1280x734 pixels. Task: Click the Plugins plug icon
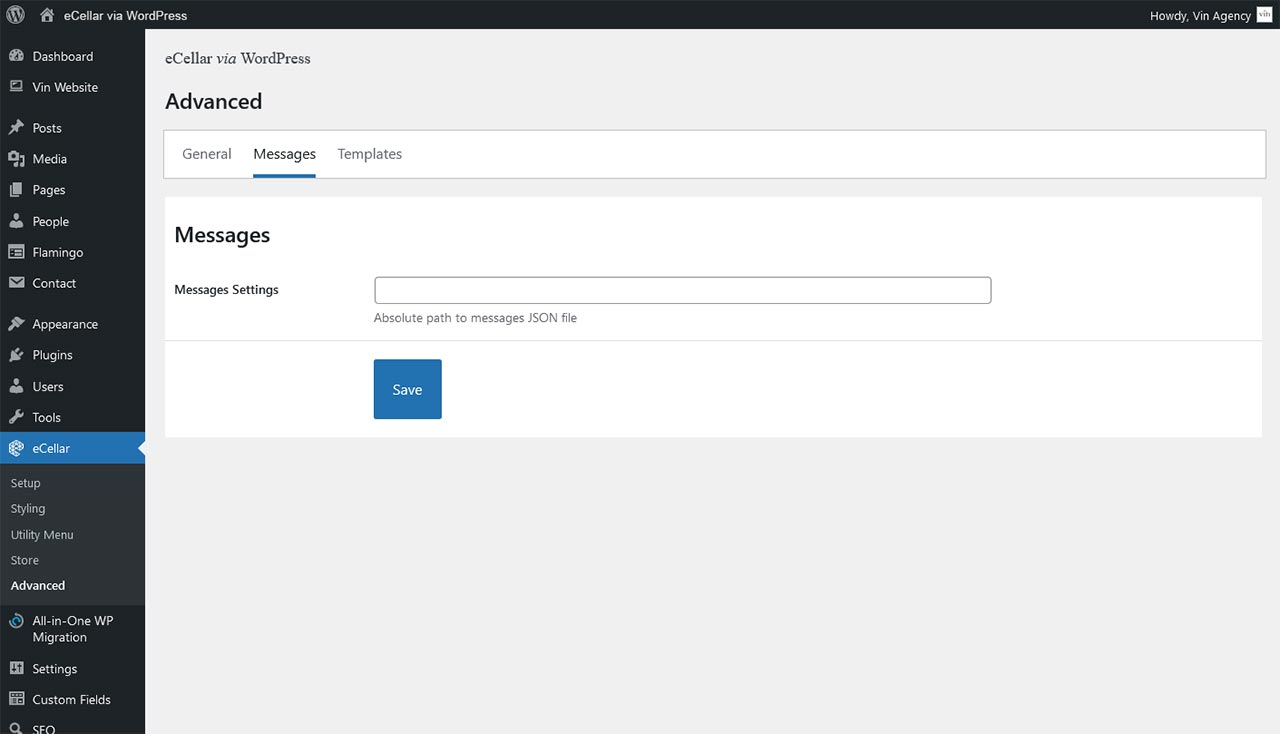point(16,355)
